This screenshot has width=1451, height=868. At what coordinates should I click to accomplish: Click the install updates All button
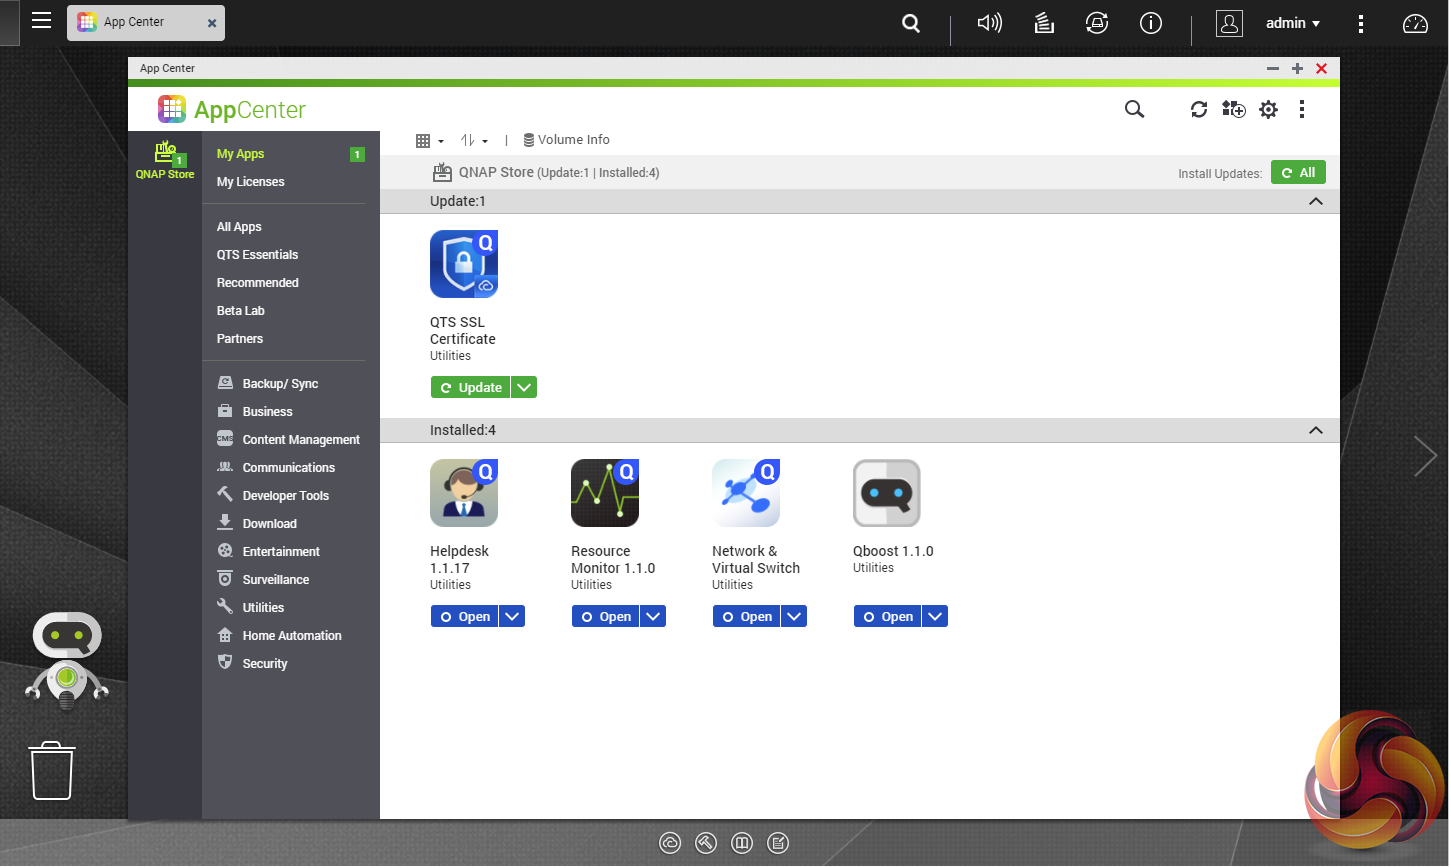click(1298, 173)
